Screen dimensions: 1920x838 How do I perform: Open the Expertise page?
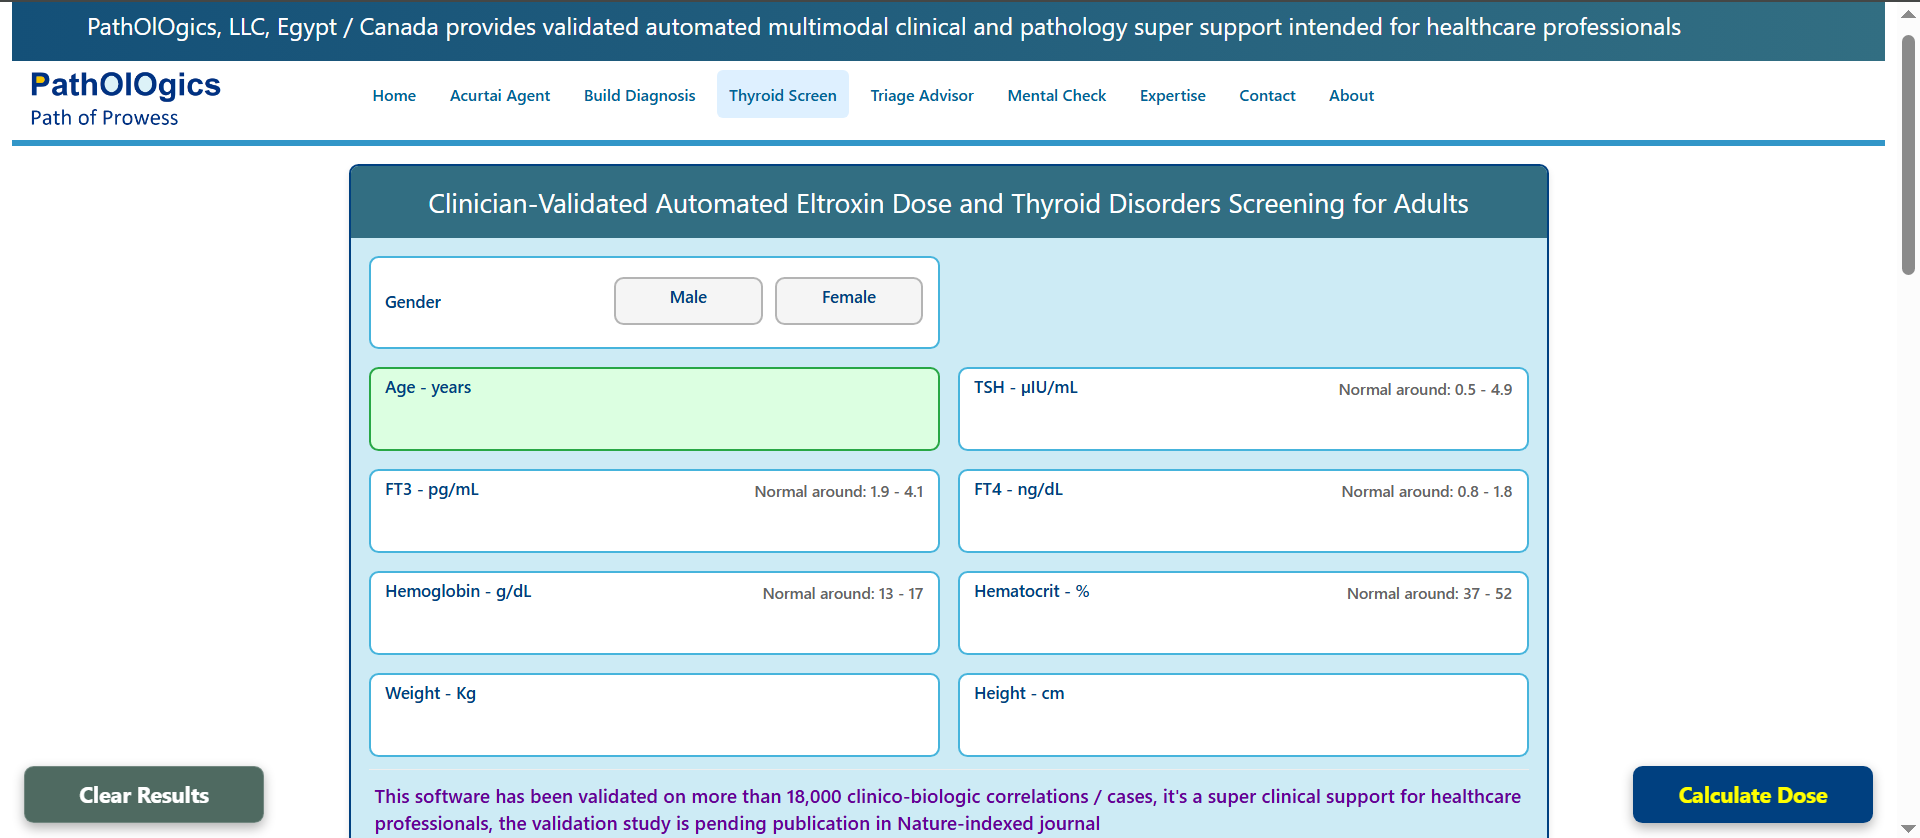click(1173, 95)
